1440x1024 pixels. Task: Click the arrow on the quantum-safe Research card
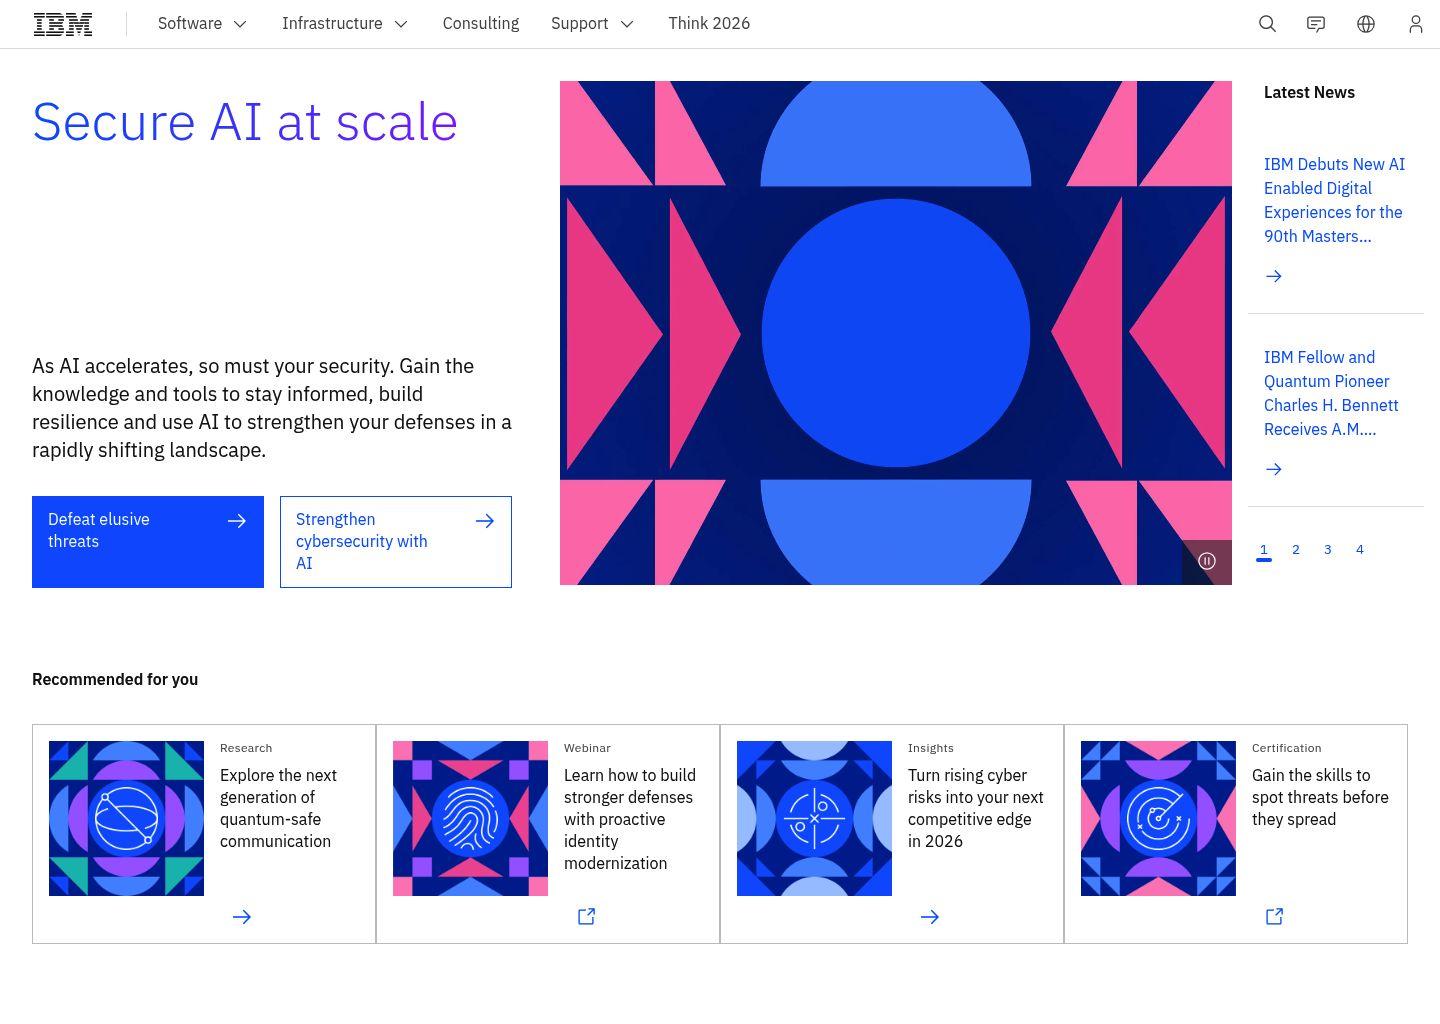pyautogui.click(x=242, y=916)
